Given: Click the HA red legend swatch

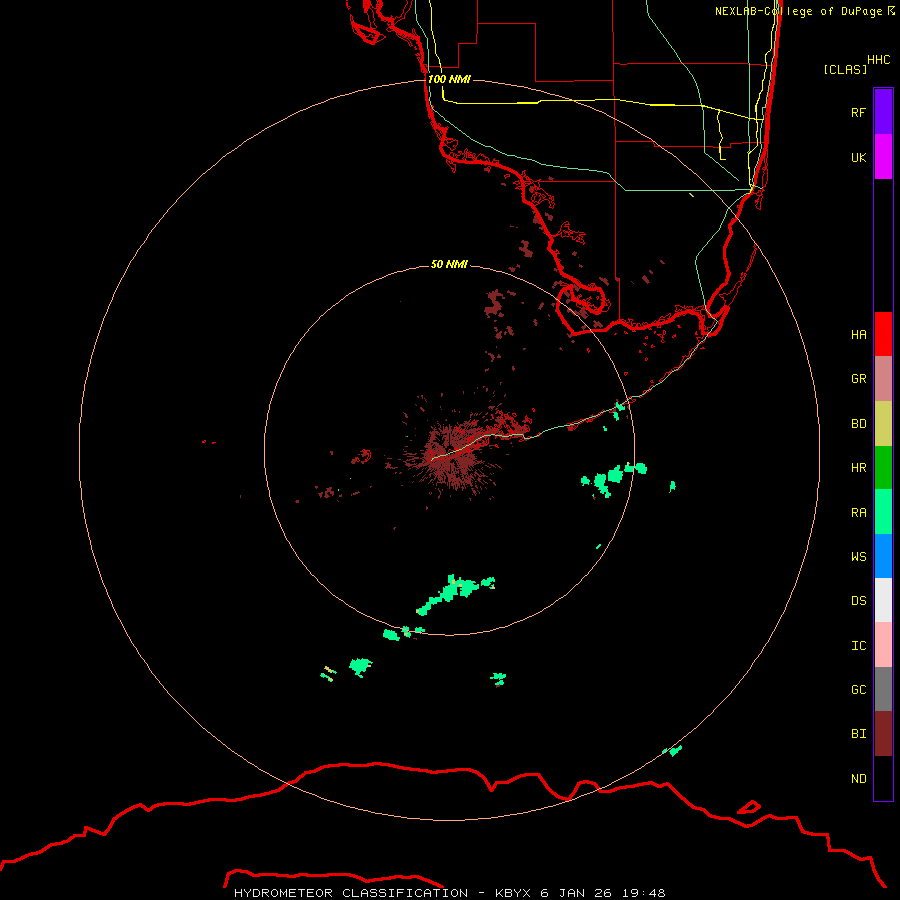Looking at the screenshot, I should [883, 334].
